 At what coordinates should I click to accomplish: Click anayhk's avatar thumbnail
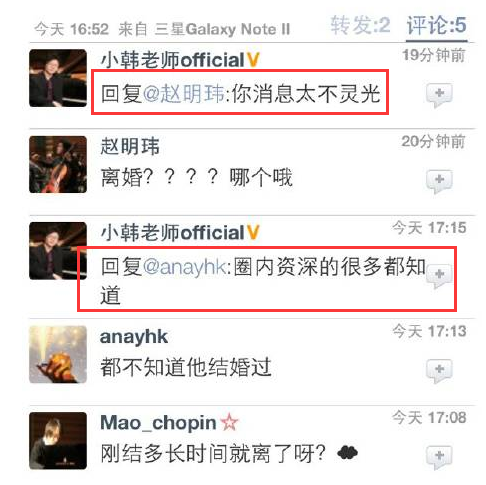58,355
